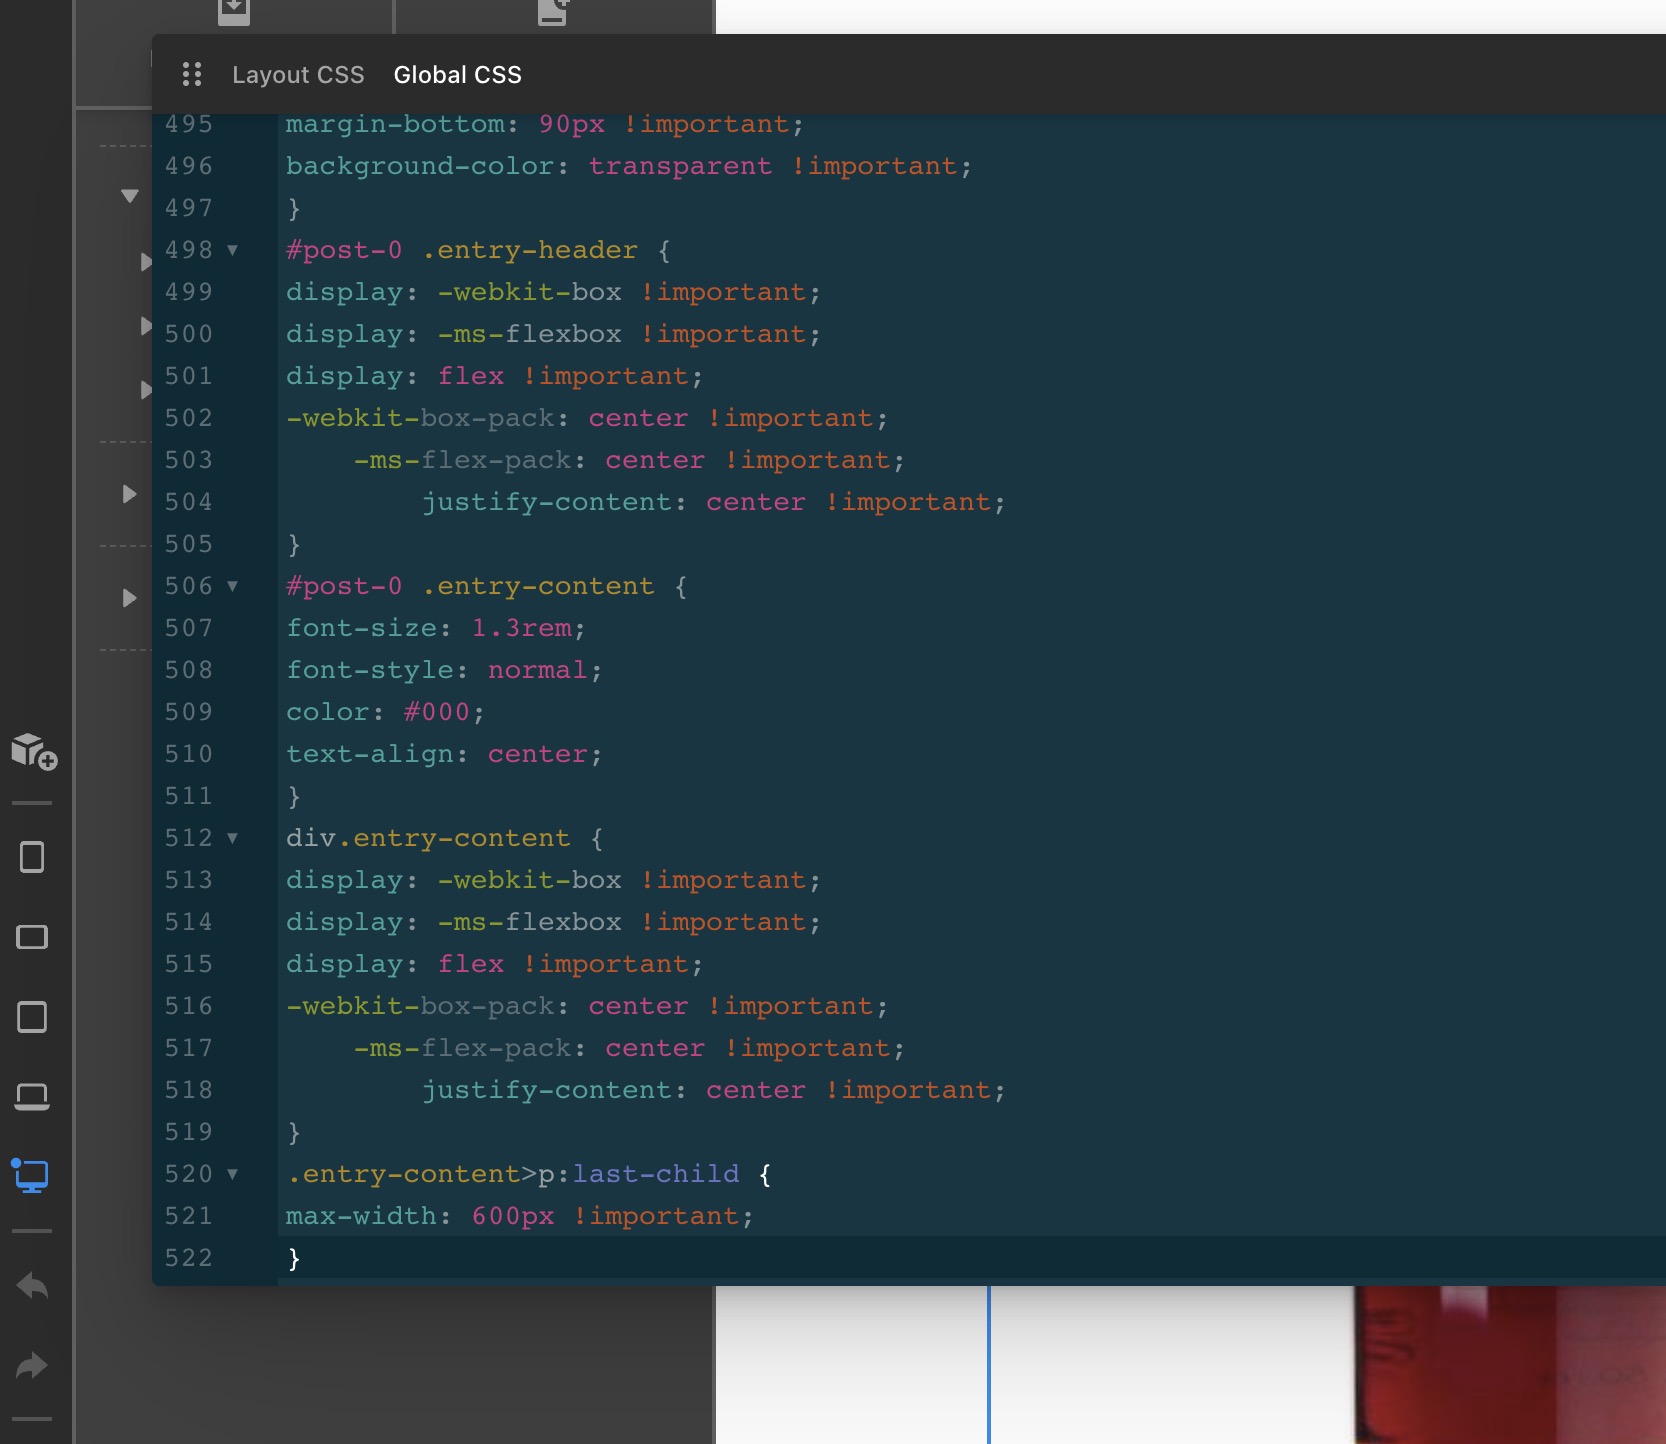Image resolution: width=1666 pixels, height=1444 pixels.
Task: Choose the square tablet preview size
Action: (32, 1017)
